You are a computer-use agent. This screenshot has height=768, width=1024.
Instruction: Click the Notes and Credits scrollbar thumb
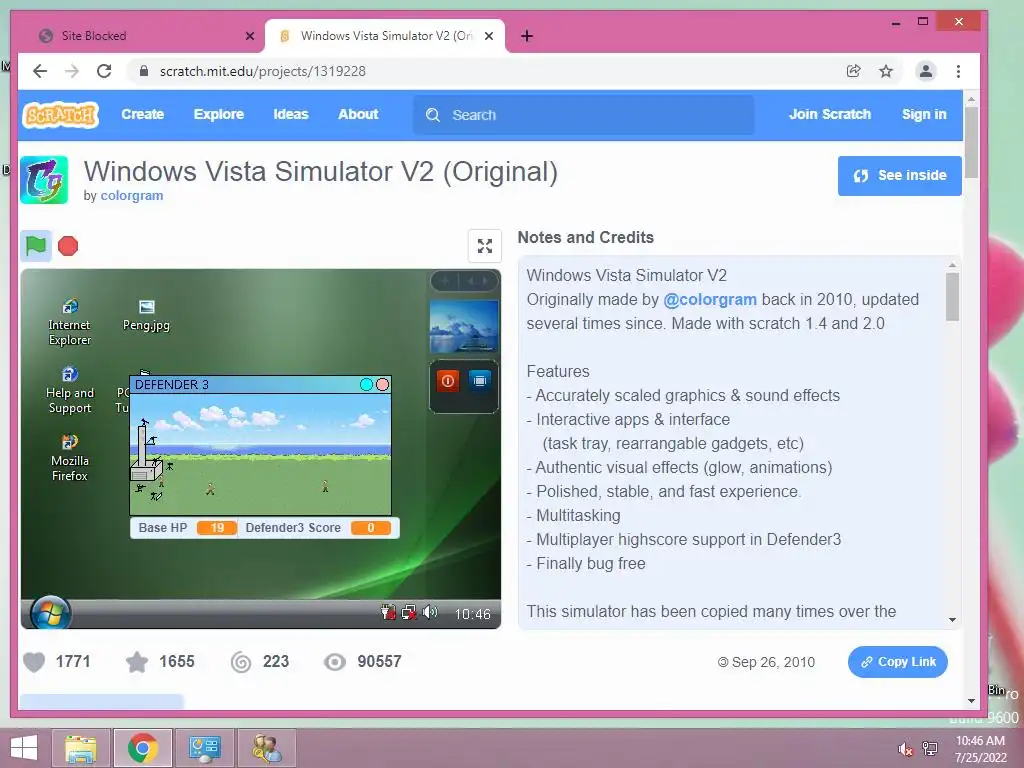pos(952,297)
